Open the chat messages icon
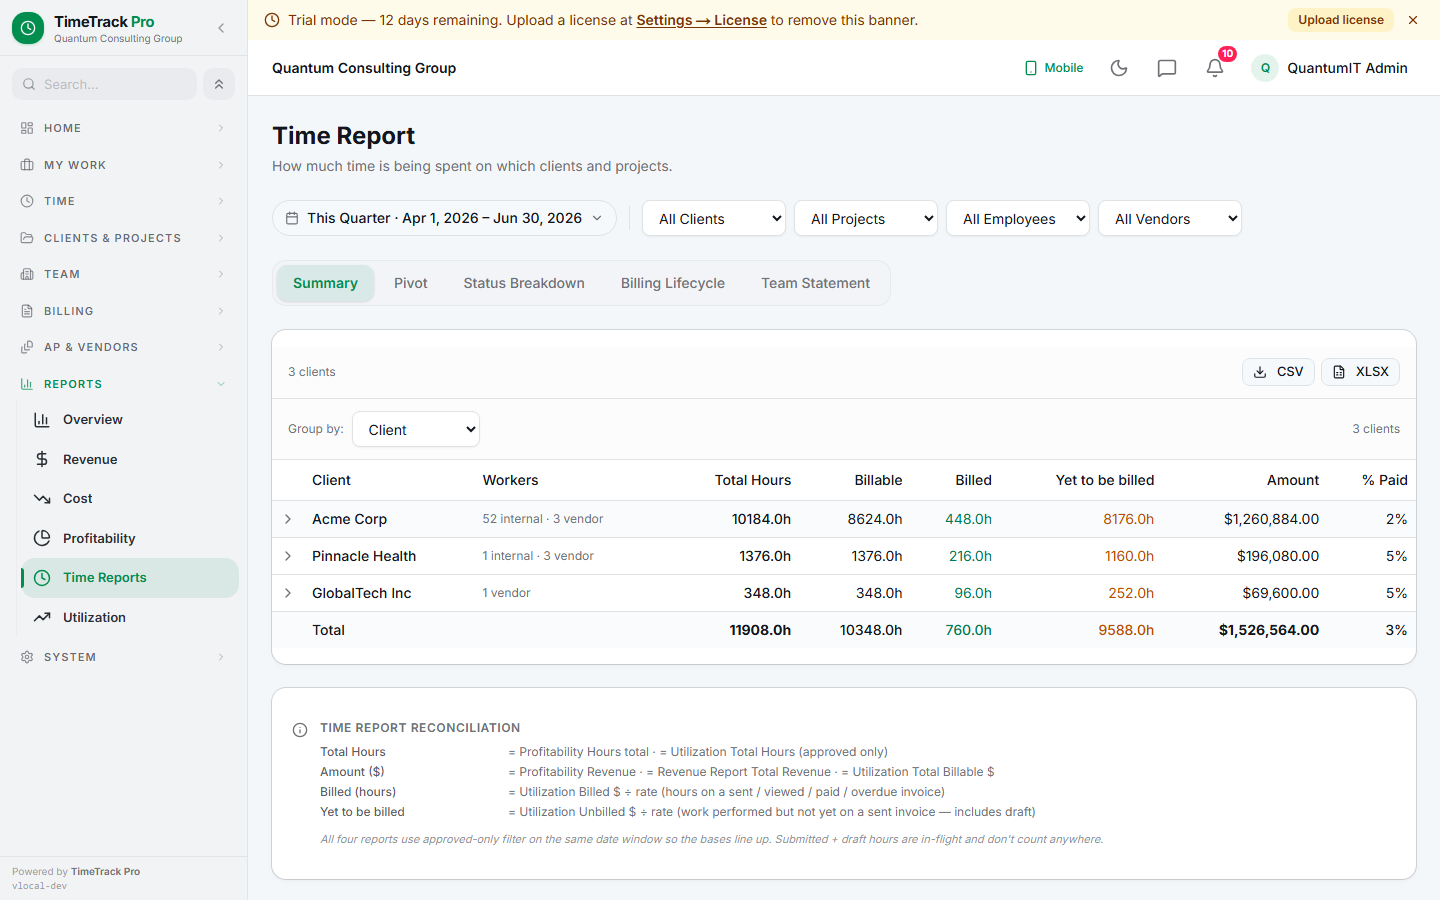 coord(1166,68)
